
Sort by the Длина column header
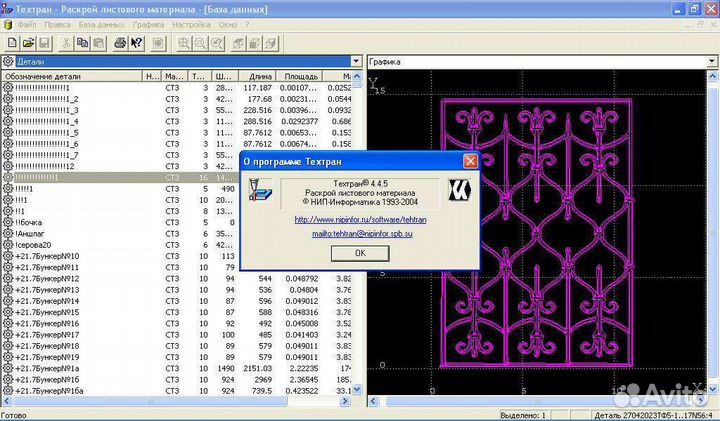point(260,76)
